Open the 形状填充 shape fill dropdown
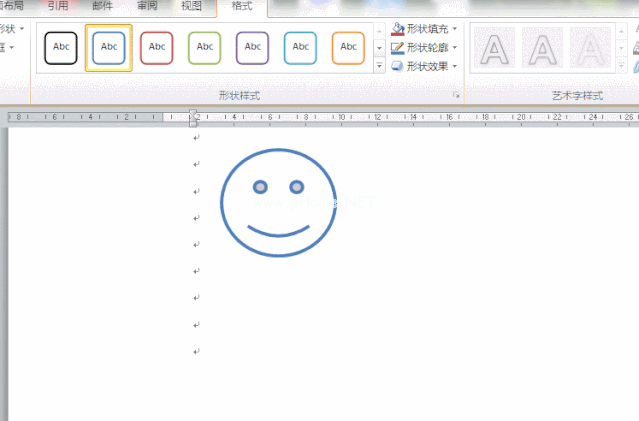 click(x=426, y=29)
